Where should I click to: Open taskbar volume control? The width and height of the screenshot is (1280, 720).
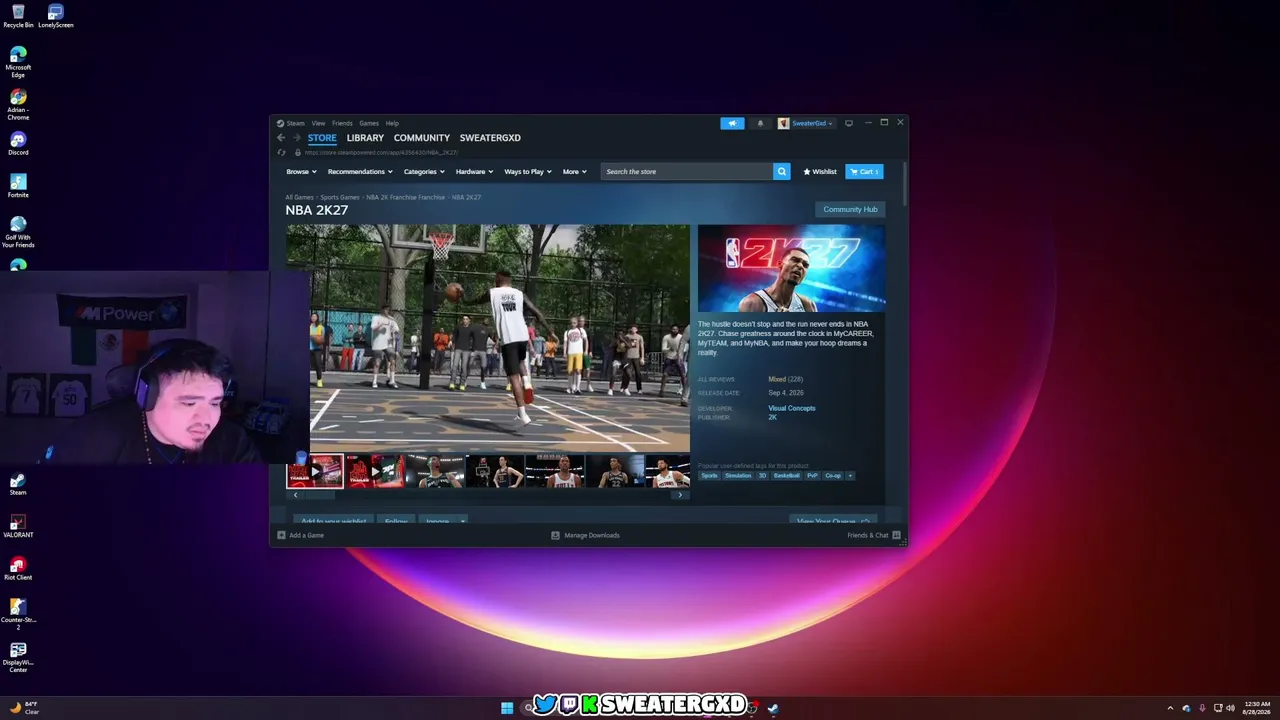(x=1230, y=708)
